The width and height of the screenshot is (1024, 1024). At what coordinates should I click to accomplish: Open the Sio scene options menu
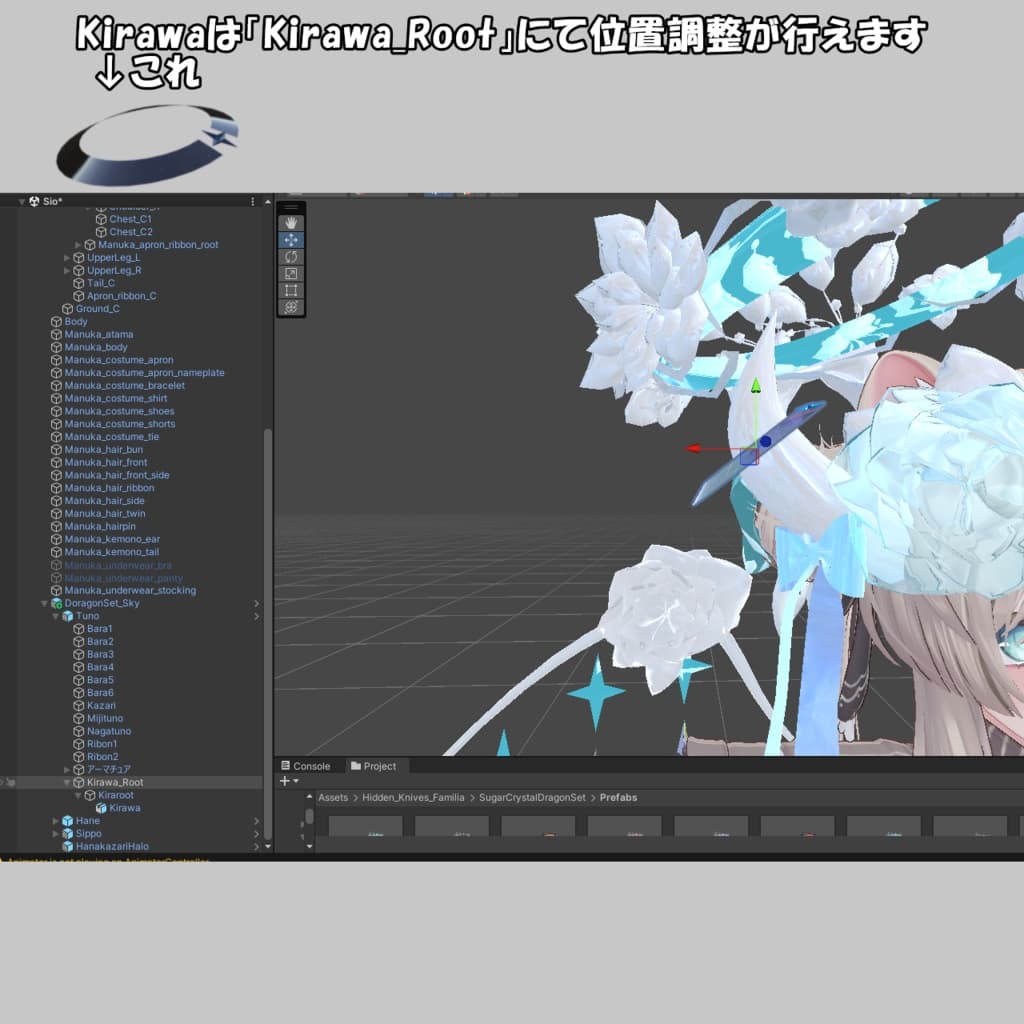[253, 202]
